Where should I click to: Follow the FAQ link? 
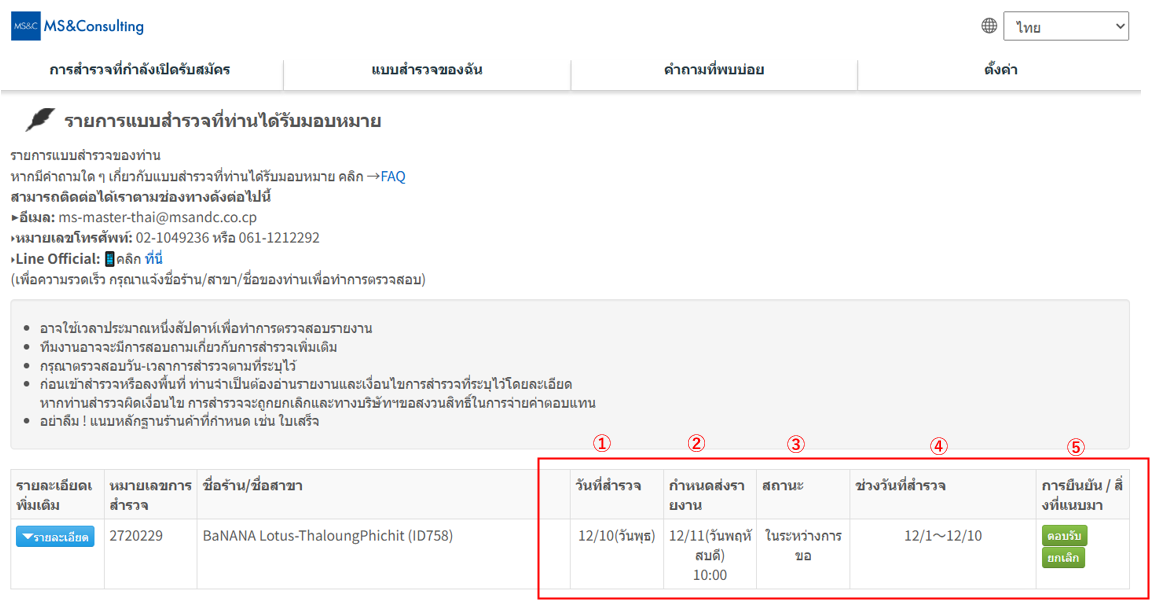(x=393, y=176)
